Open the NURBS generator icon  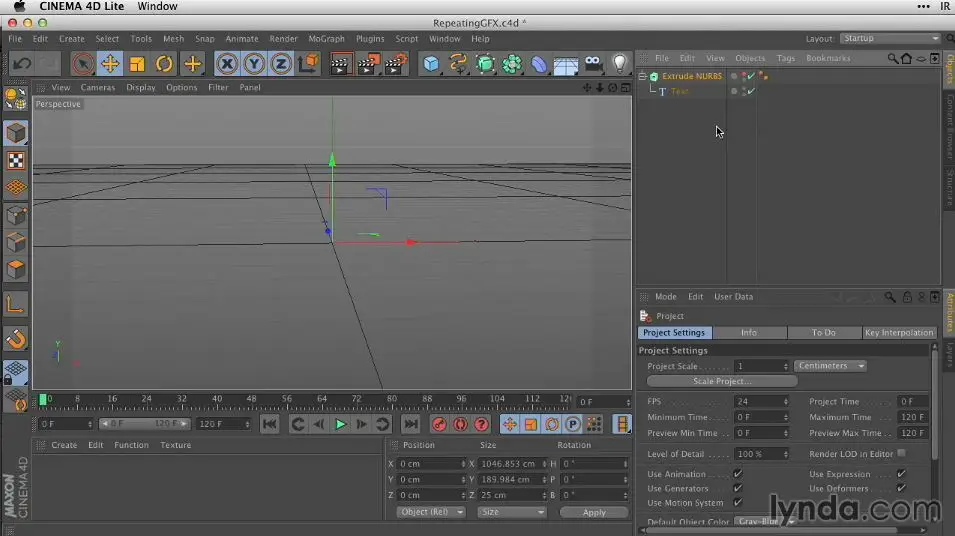485,64
